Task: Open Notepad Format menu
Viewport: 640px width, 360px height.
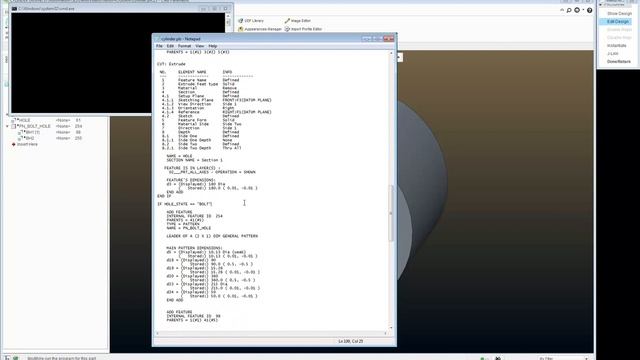Action: point(184,46)
